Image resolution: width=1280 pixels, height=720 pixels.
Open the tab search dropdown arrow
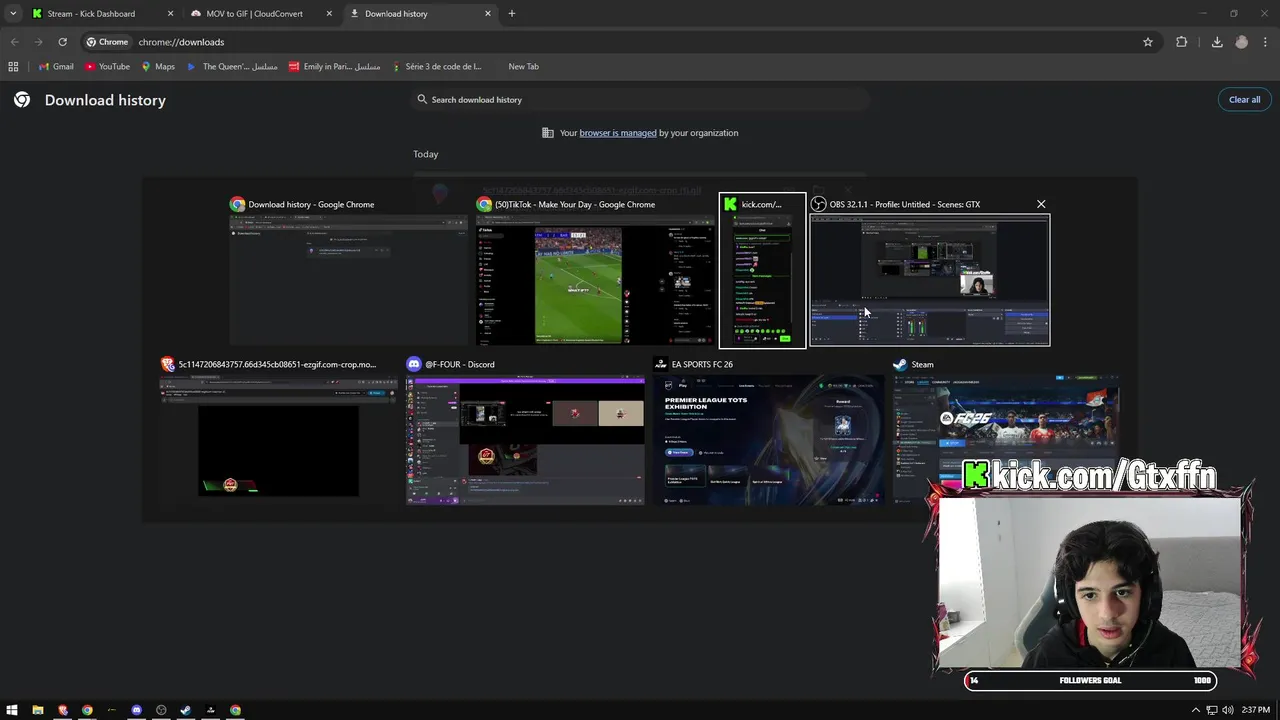[x=12, y=14]
